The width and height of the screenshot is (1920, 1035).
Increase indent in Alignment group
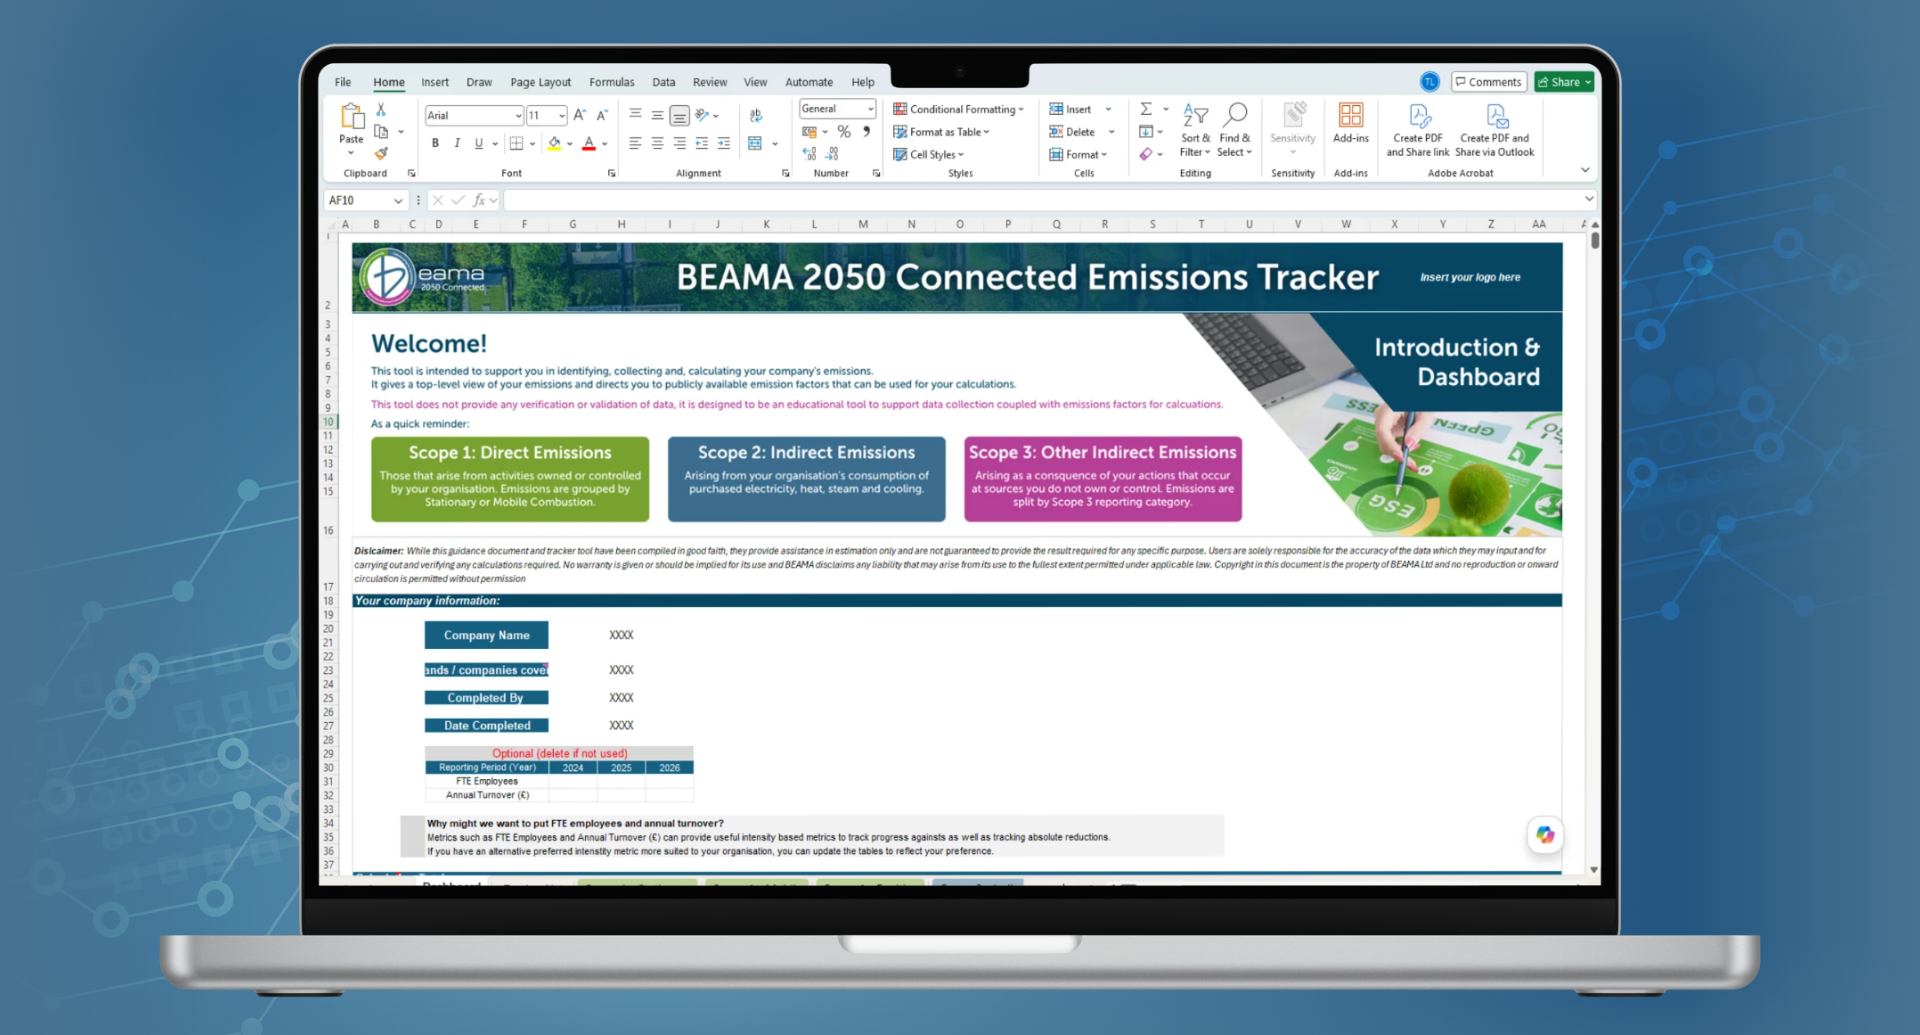click(x=724, y=143)
